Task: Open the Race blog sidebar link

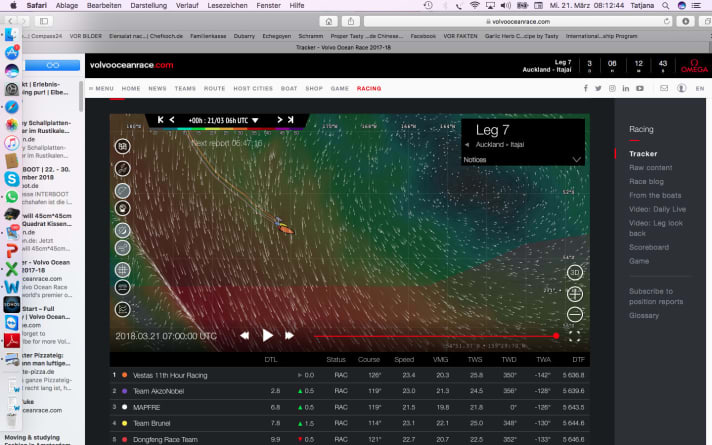Action: (646, 181)
